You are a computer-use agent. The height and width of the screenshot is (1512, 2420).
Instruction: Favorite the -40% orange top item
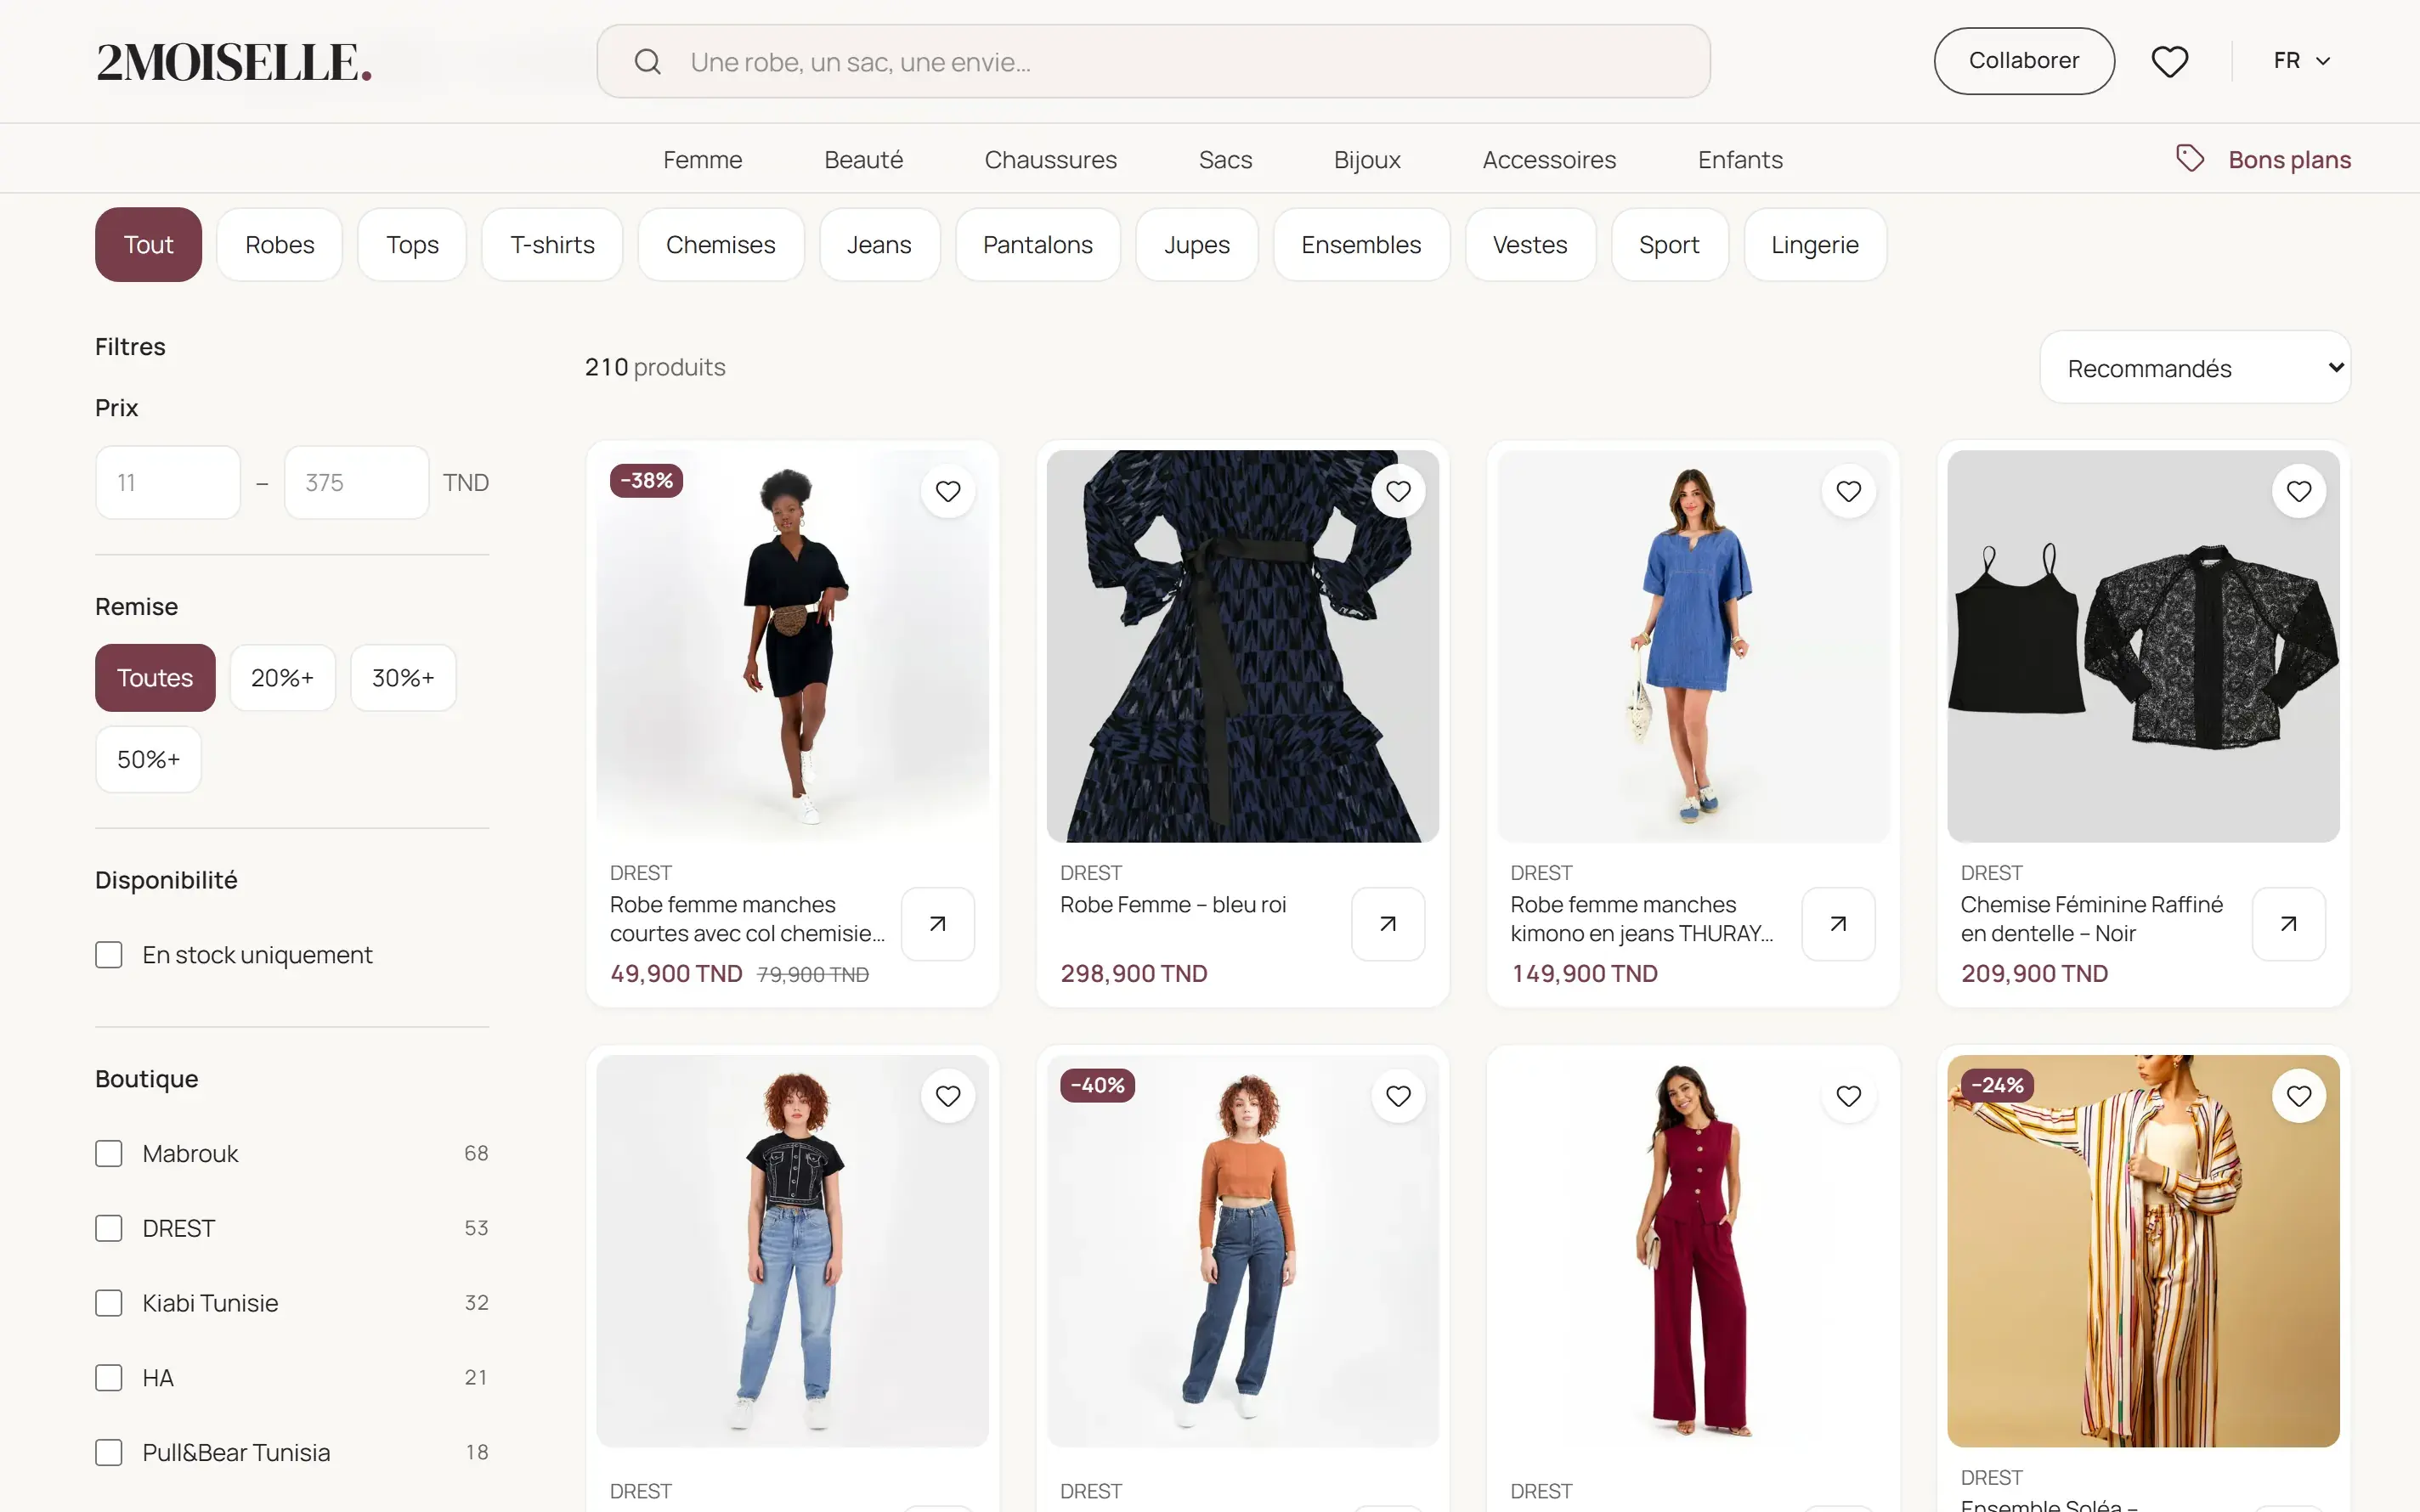click(1398, 1096)
